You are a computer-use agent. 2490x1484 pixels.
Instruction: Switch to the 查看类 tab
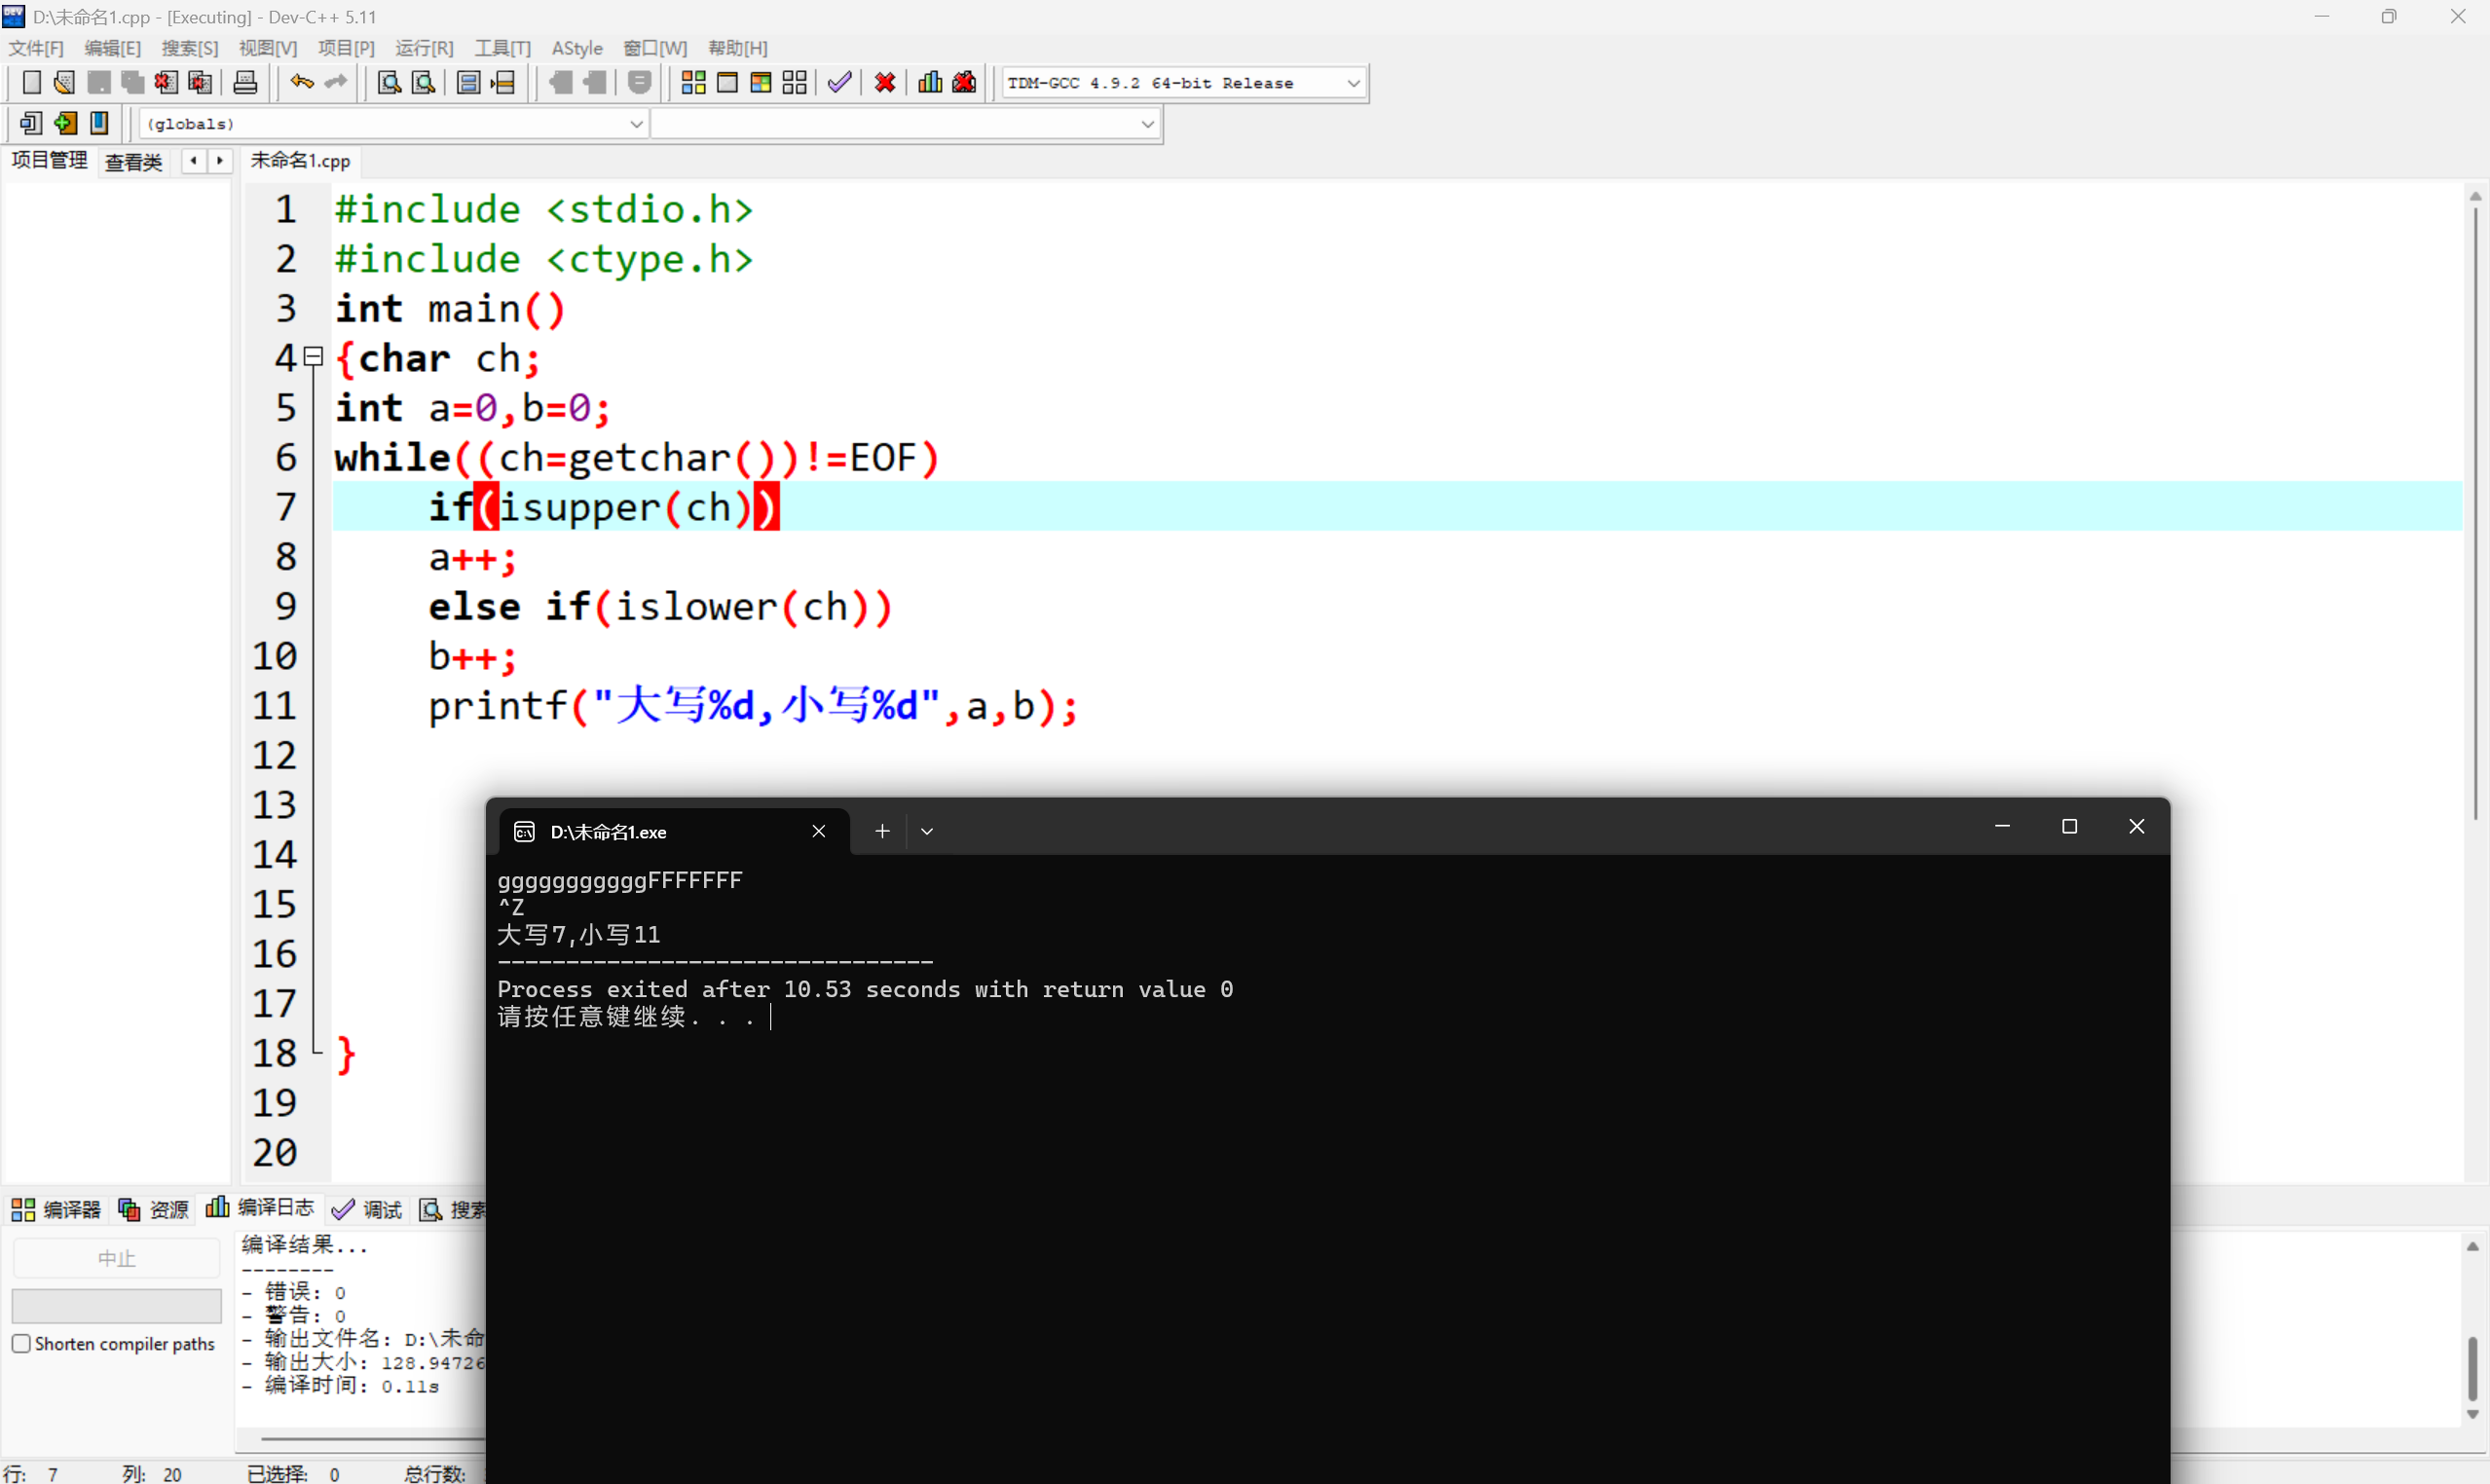133,162
